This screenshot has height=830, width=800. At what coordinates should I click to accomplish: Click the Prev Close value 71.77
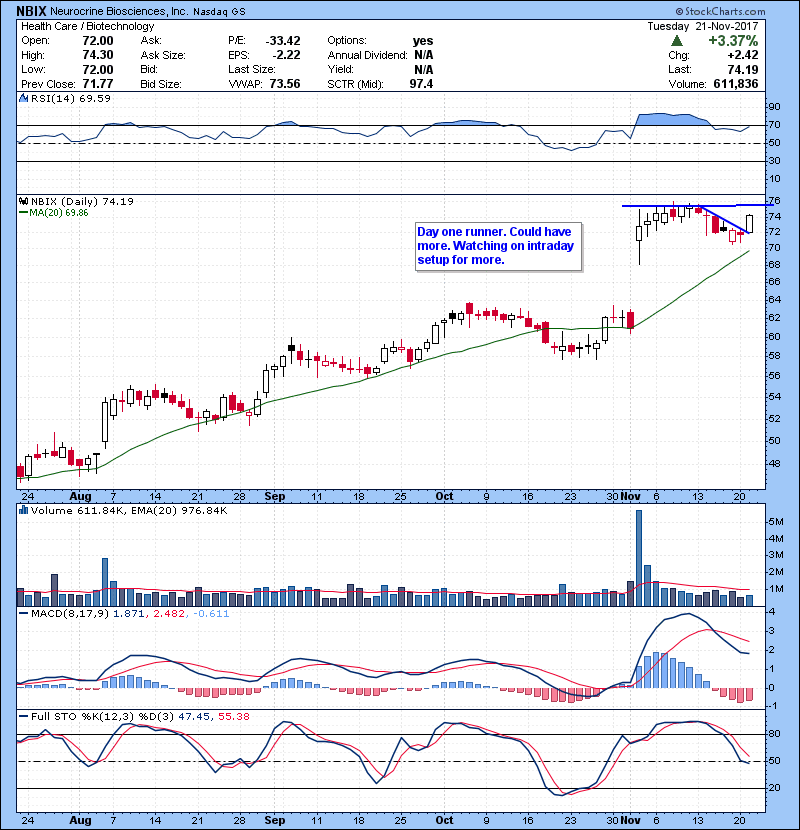click(x=98, y=84)
